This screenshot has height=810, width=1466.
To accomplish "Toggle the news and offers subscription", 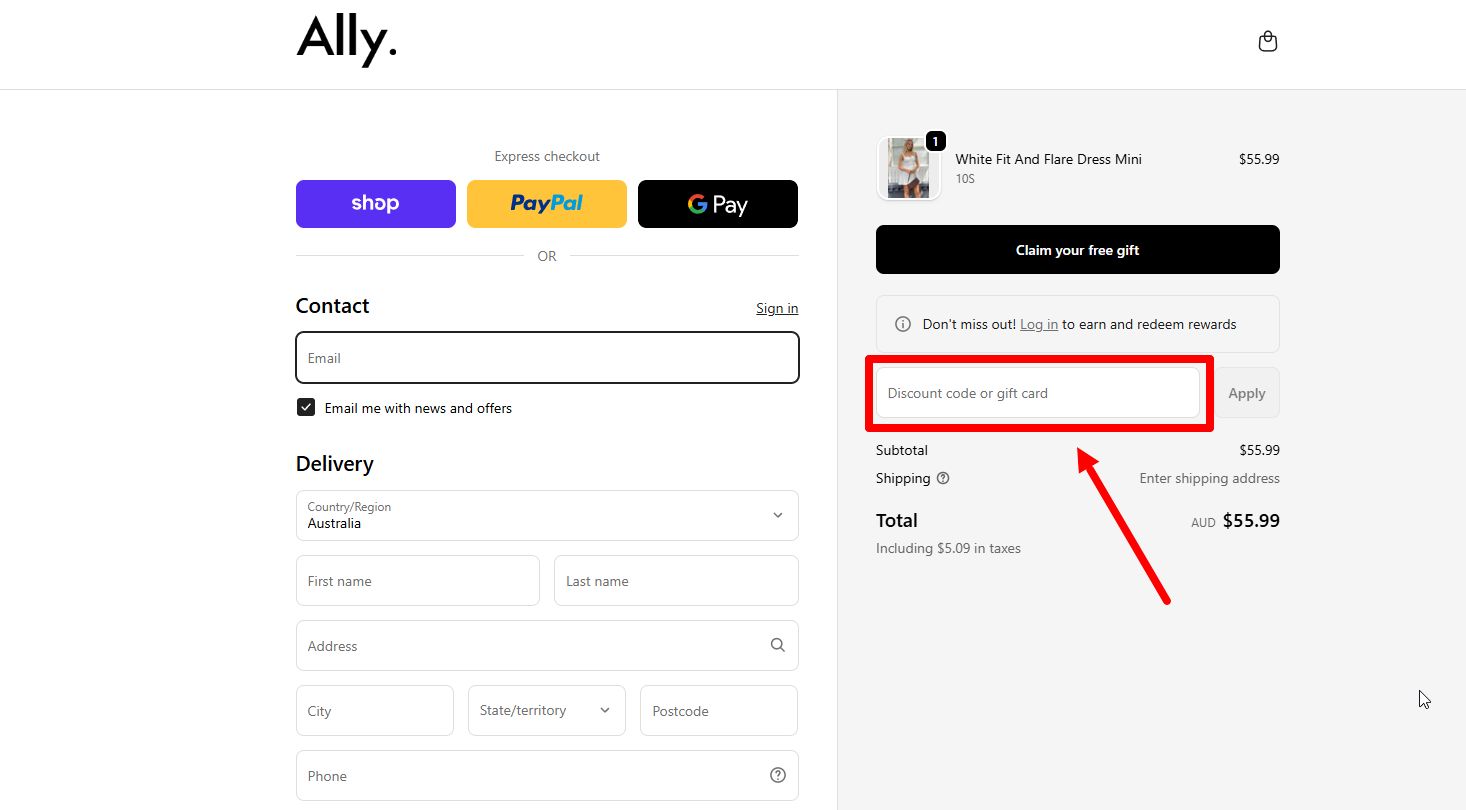I will pyautogui.click(x=305, y=407).
